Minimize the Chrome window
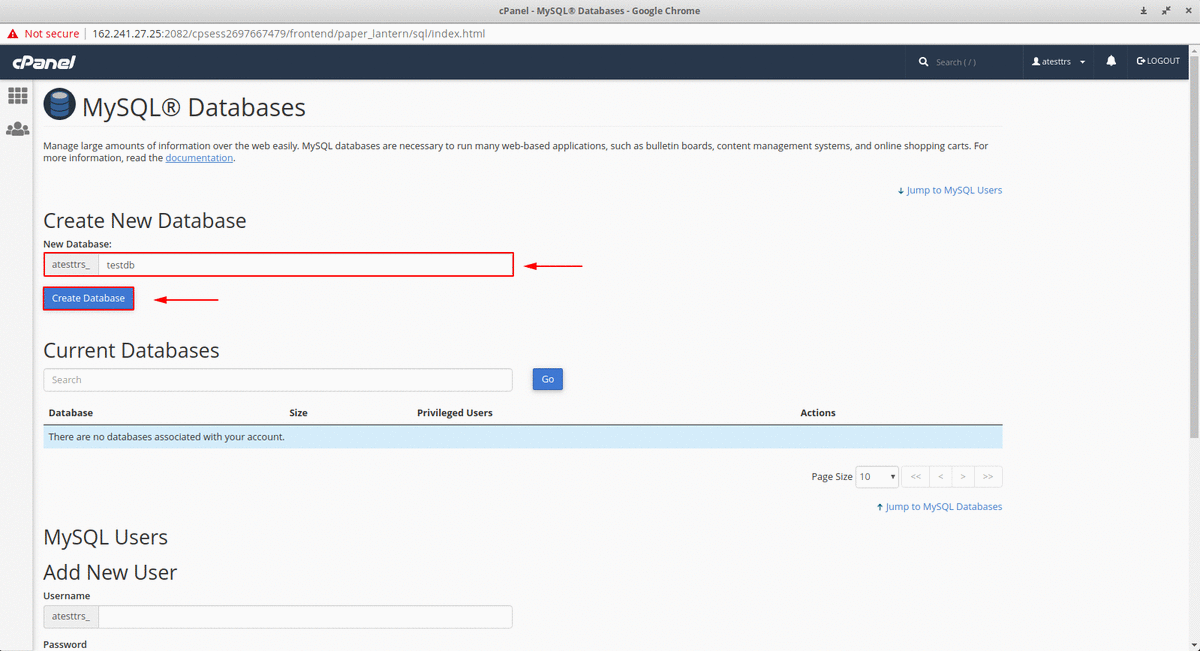Image resolution: width=1200 pixels, height=651 pixels. [x=1144, y=10]
